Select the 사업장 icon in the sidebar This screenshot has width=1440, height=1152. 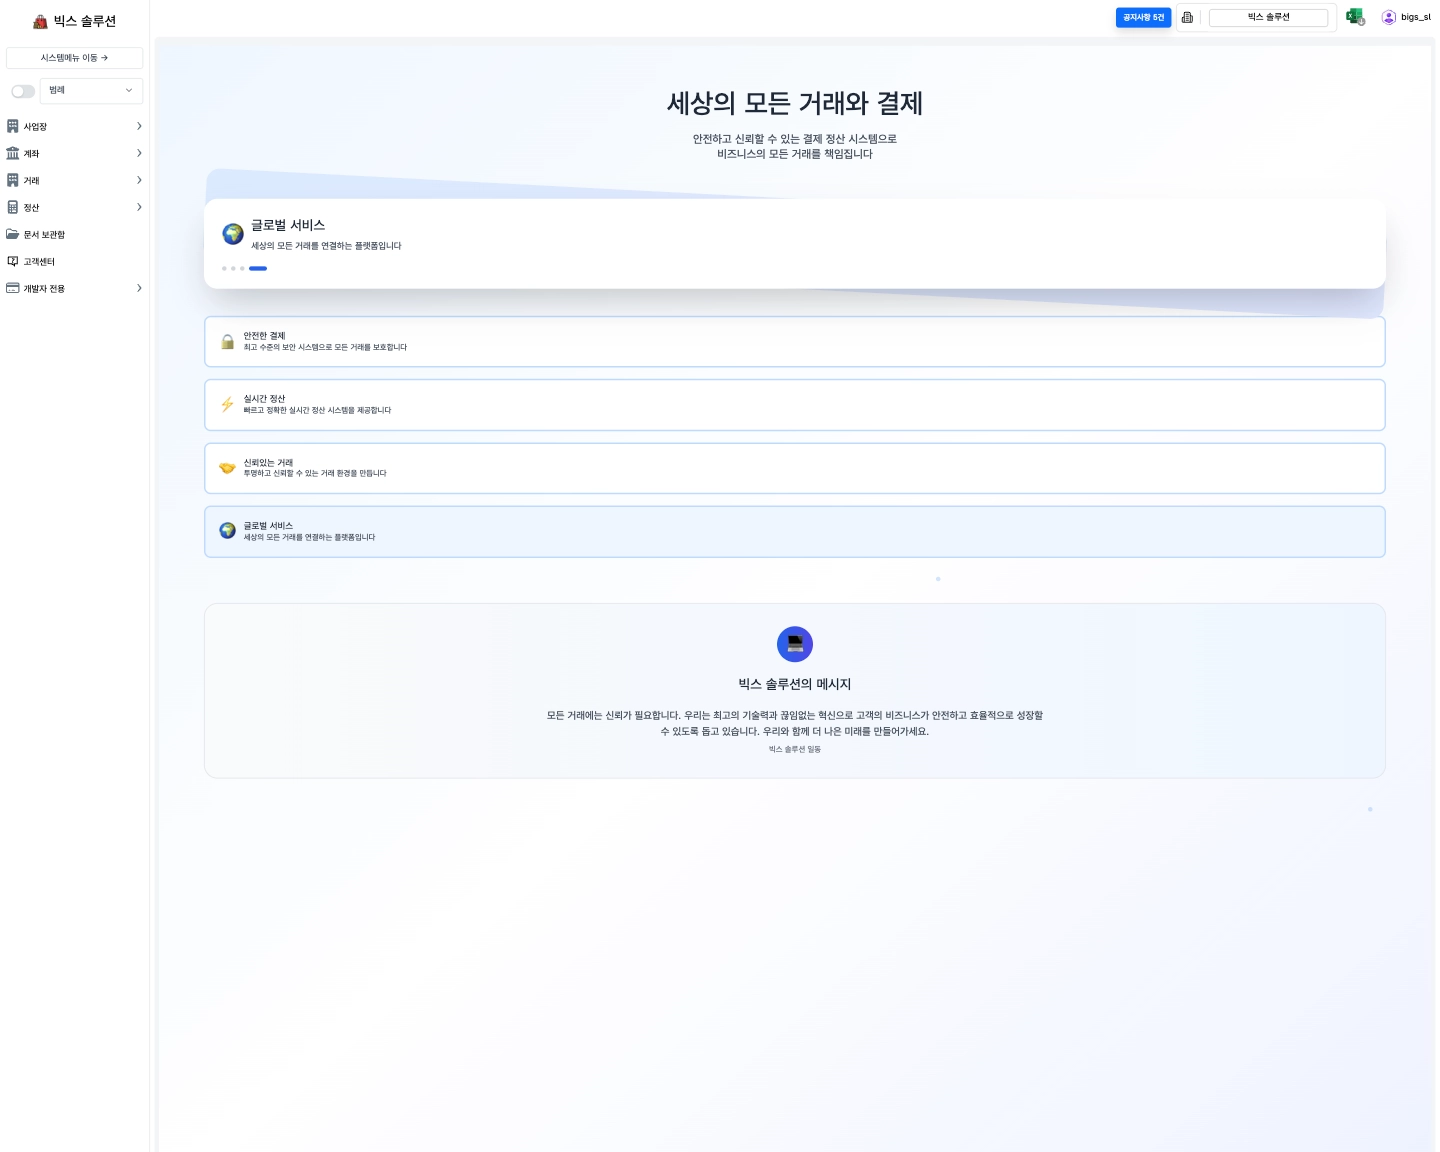12,126
